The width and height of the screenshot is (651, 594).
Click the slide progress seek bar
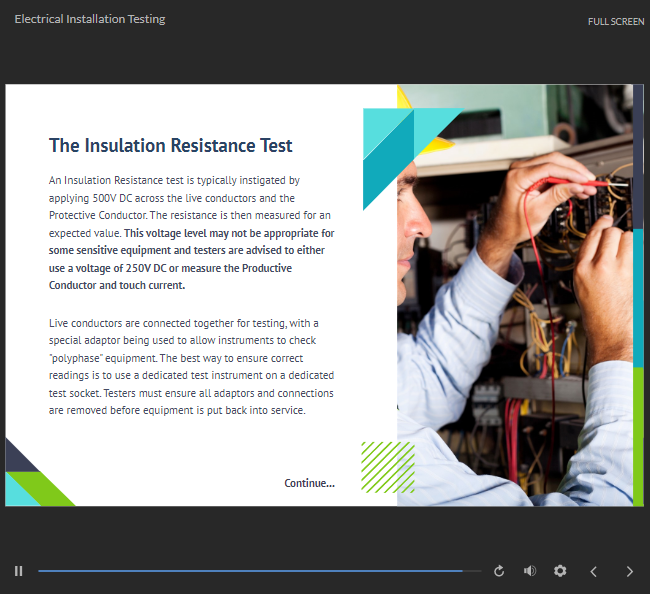(250, 571)
